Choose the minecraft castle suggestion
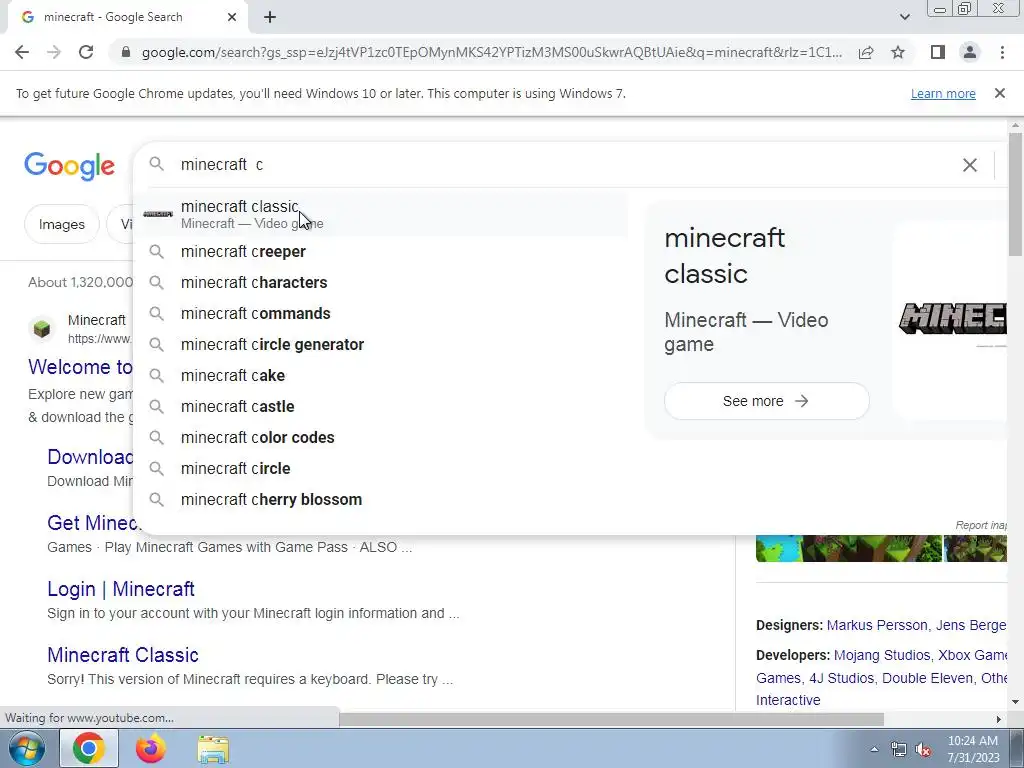 pyautogui.click(x=381, y=406)
